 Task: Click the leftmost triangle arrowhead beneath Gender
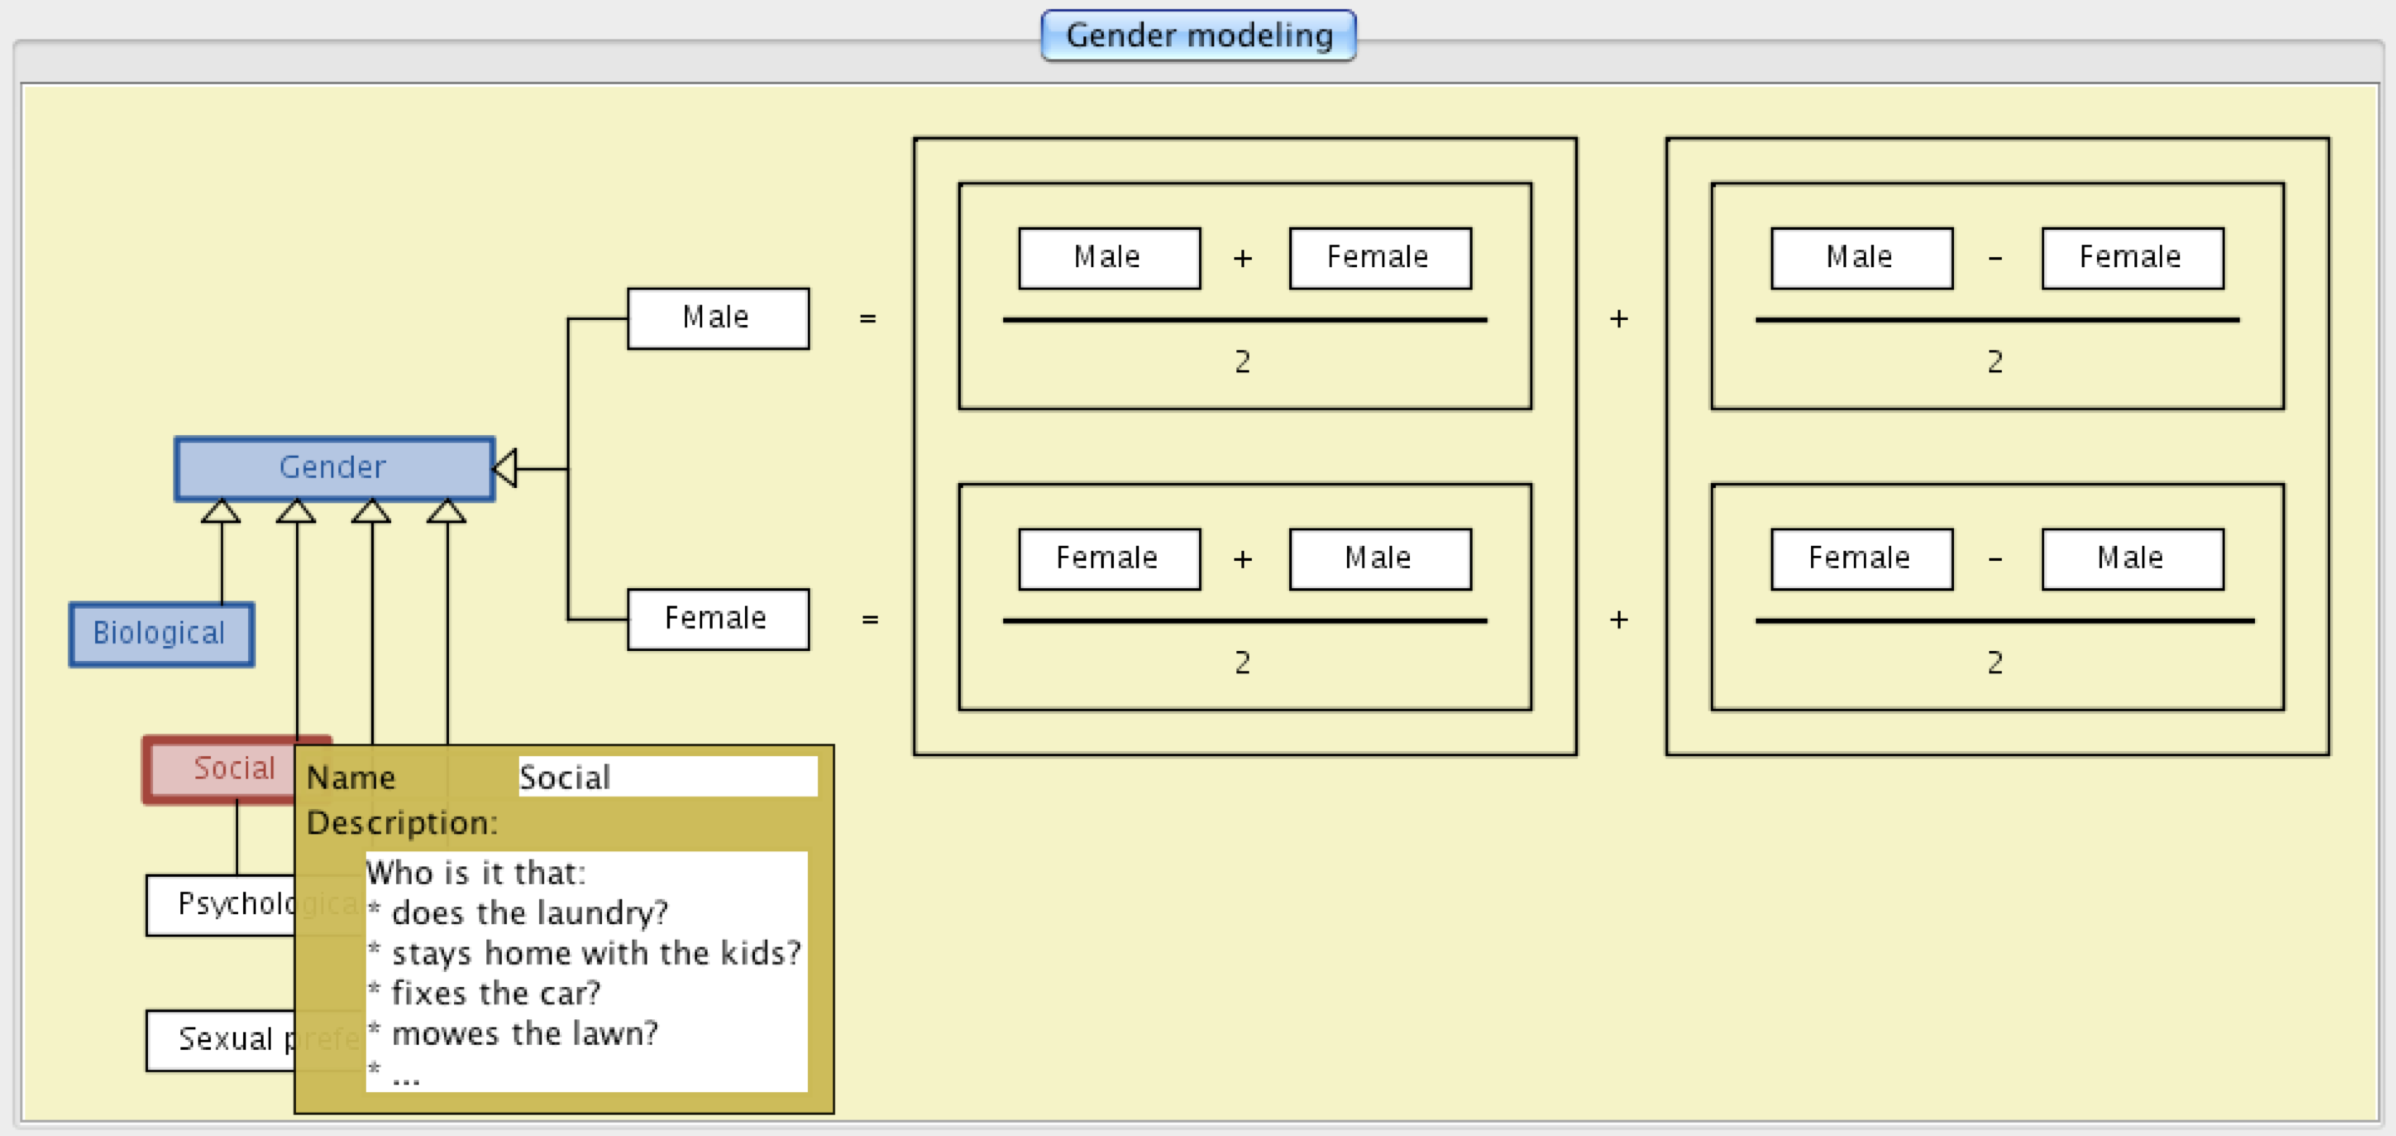221,512
